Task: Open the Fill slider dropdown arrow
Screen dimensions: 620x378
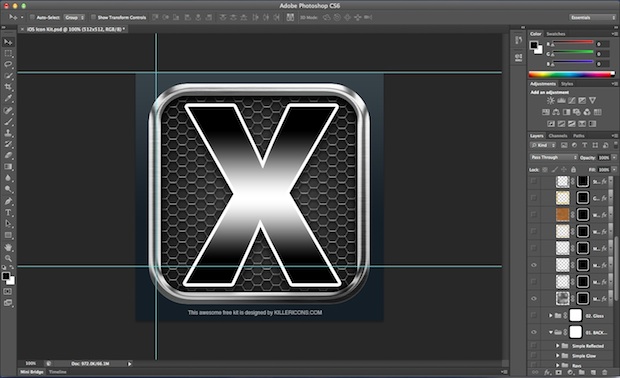Action: coord(614,170)
